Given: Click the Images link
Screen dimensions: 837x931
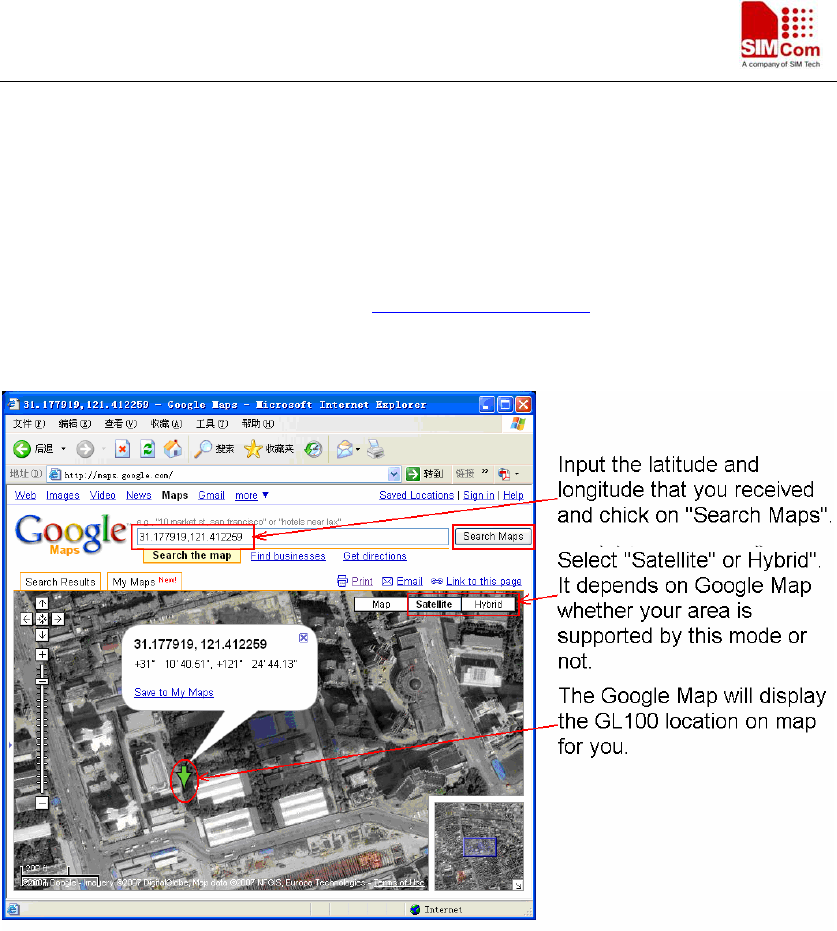Looking at the screenshot, I should [63, 495].
